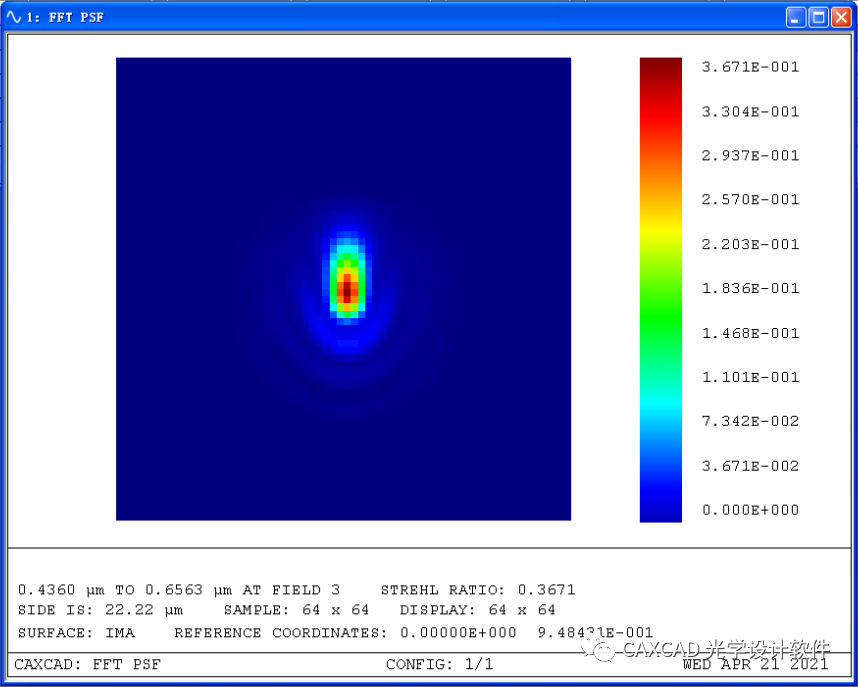Click the 2.570E-001 scale label
Viewport: 858px width, 687px height.
click(x=750, y=199)
